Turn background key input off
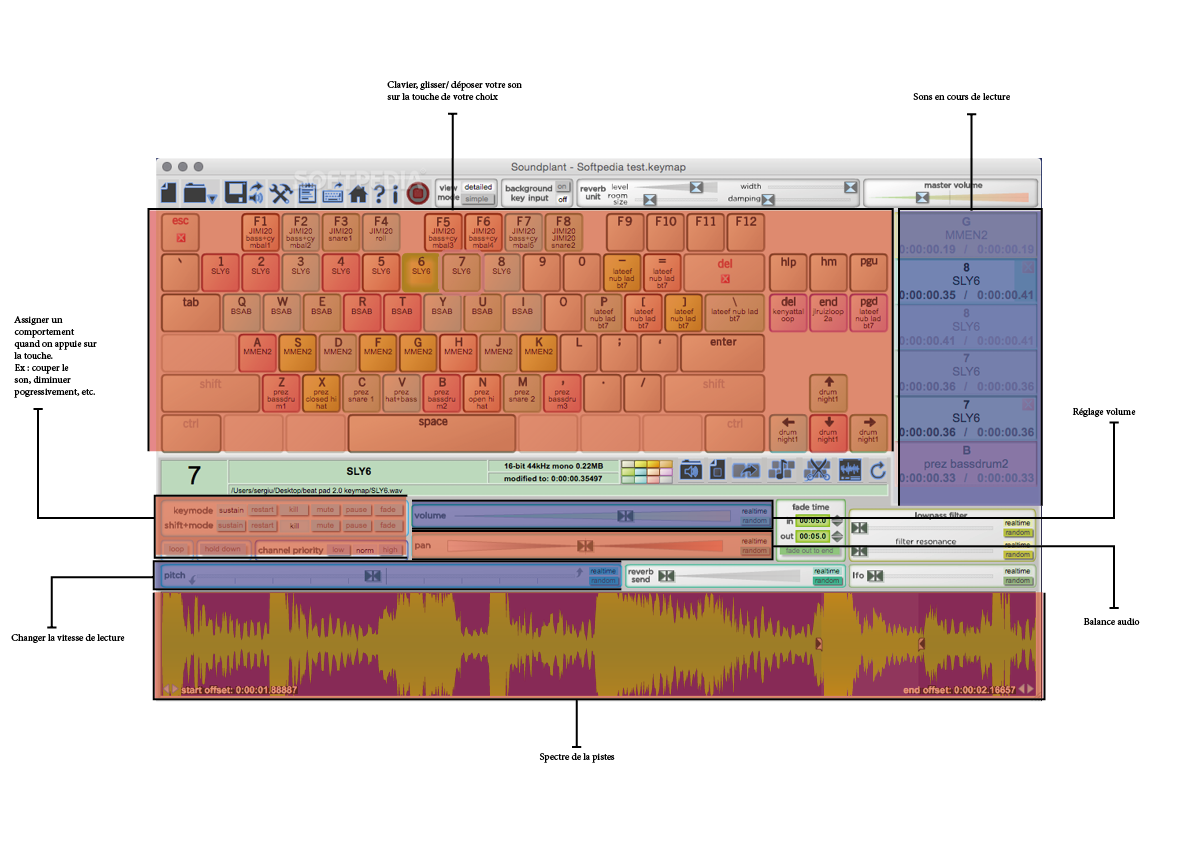Image resolution: width=1191 pixels, height=842 pixels. pos(563,199)
